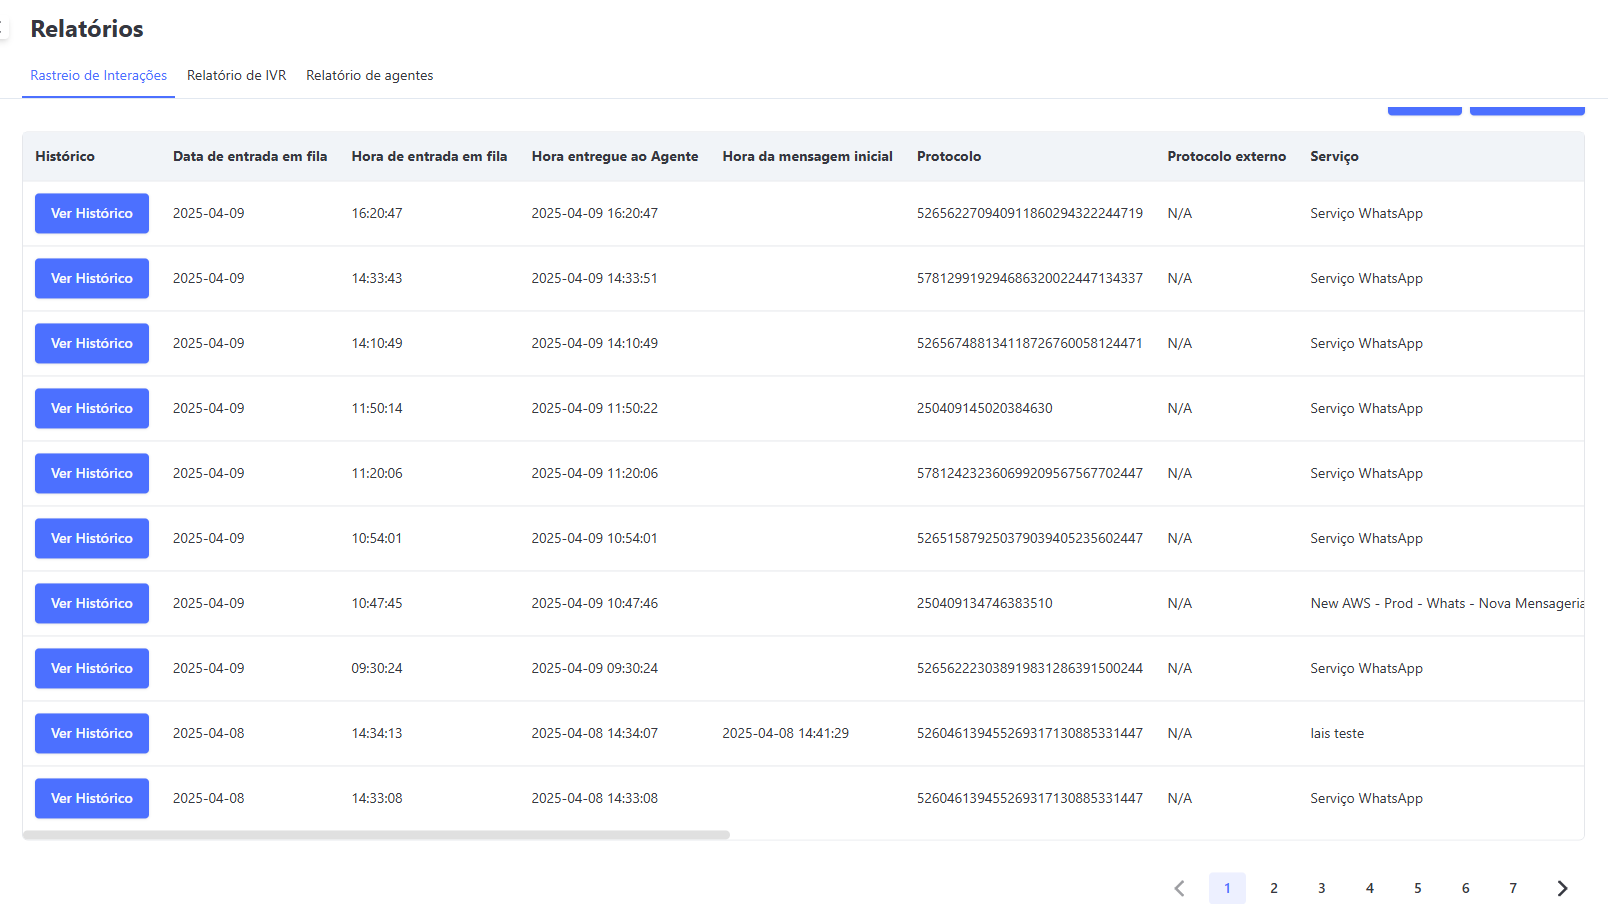The height and width of the screenshot is (917, 1608).
Task: Navigate to page 3 in pagination
Action: tap(1322, 888)
